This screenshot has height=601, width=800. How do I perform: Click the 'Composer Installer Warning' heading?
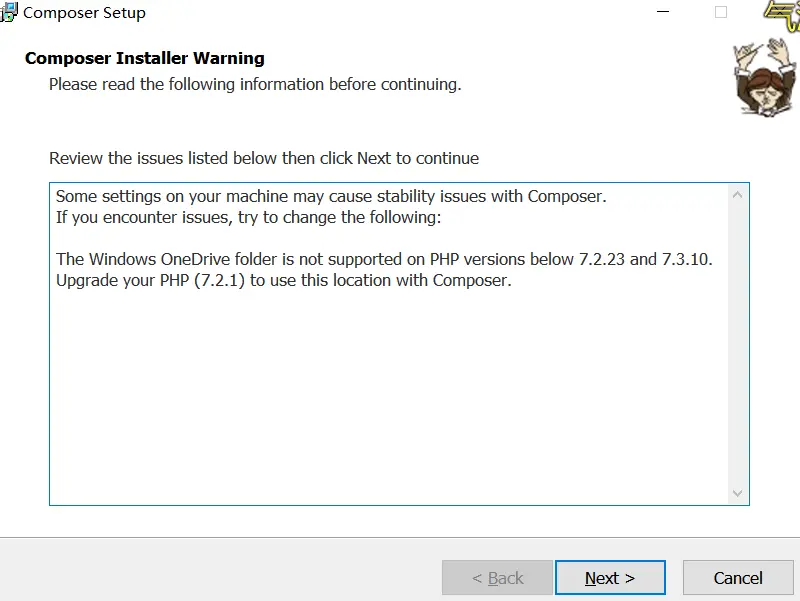coord(145,58)
